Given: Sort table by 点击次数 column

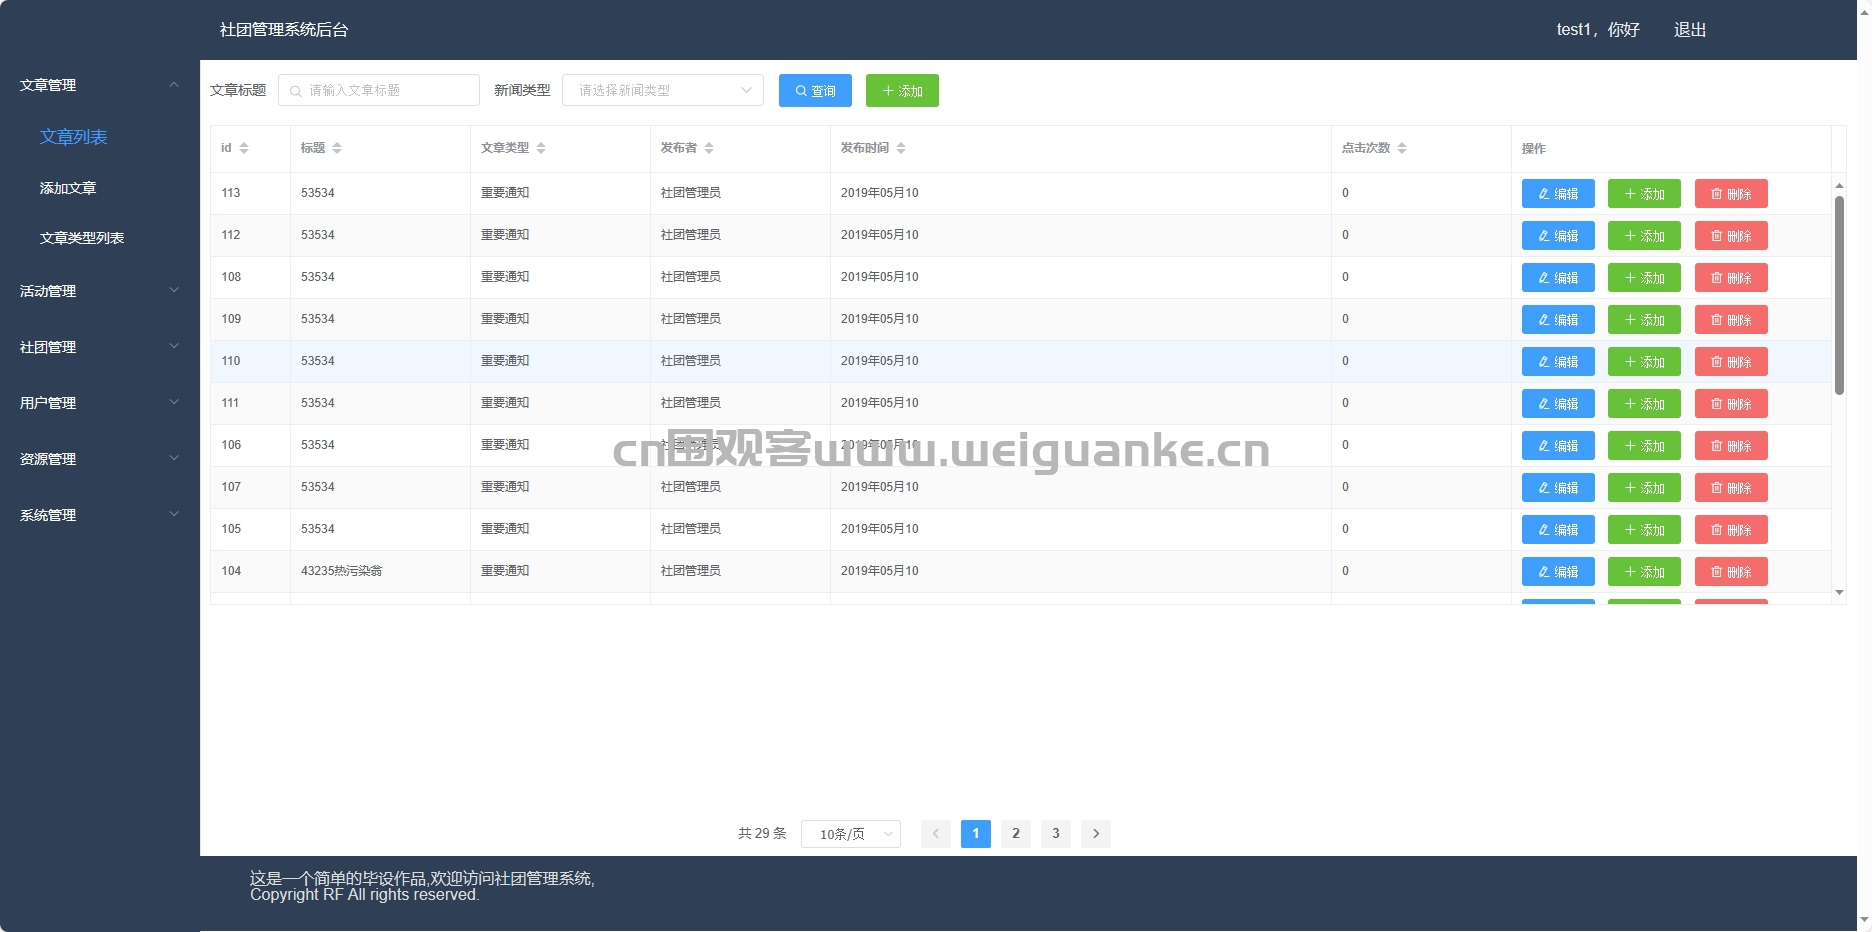Looking at the screenshot, I should coord(1402,148).
